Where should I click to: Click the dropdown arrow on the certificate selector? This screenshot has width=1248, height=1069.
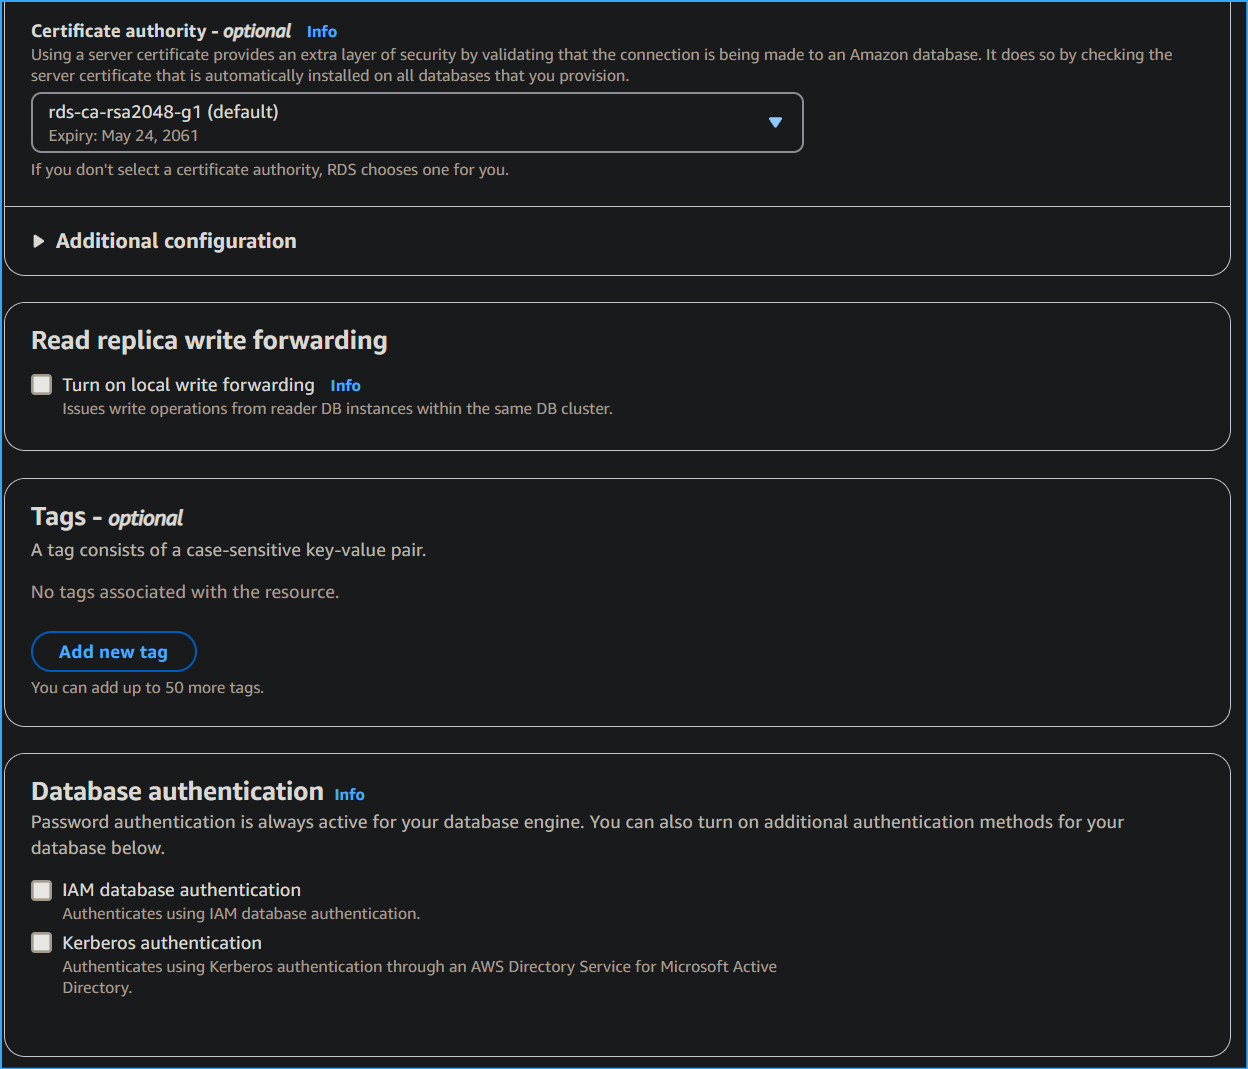pos(775,122)
